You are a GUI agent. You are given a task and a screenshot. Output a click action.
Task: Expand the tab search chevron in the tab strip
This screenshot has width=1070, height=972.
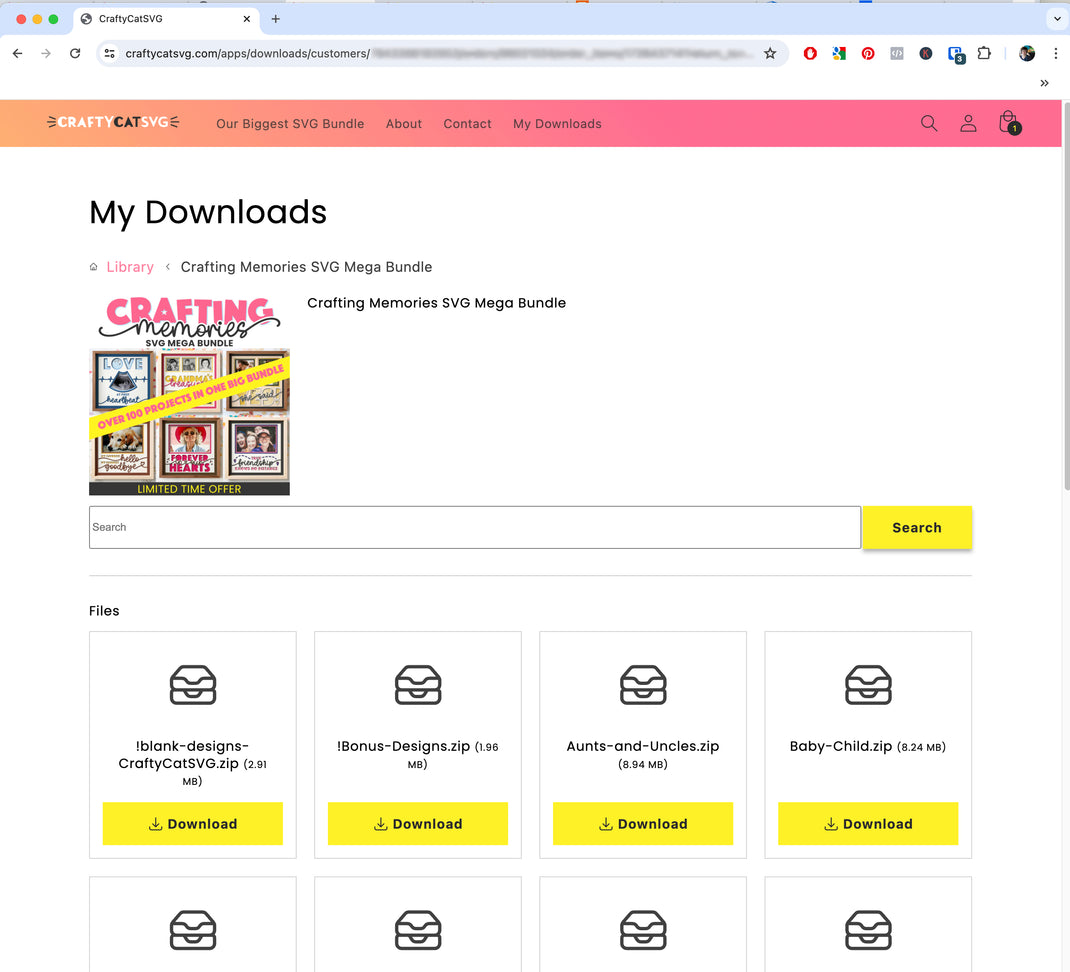(1057, 18)
